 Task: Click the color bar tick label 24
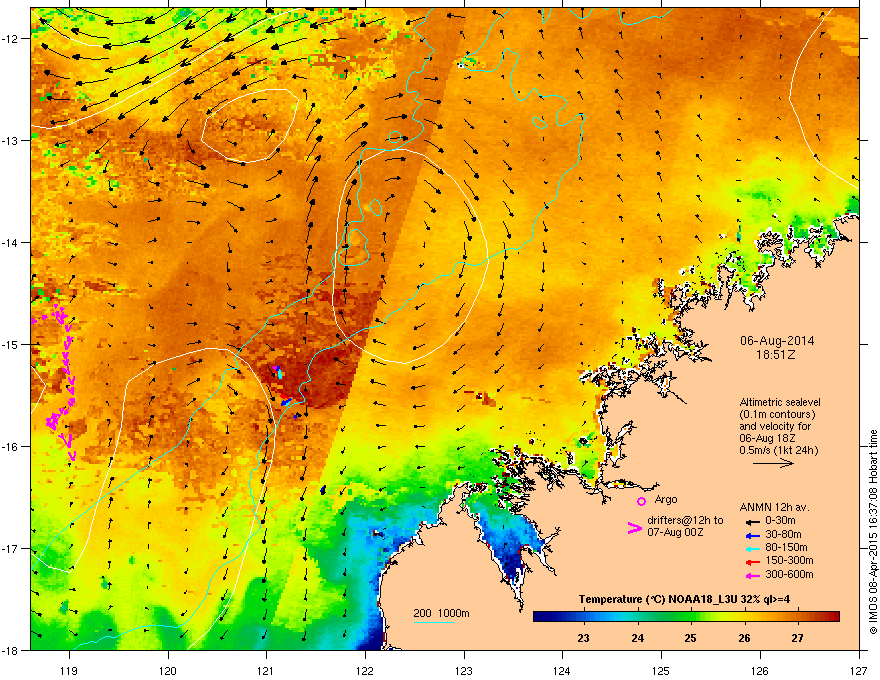[x=638, y=638]
